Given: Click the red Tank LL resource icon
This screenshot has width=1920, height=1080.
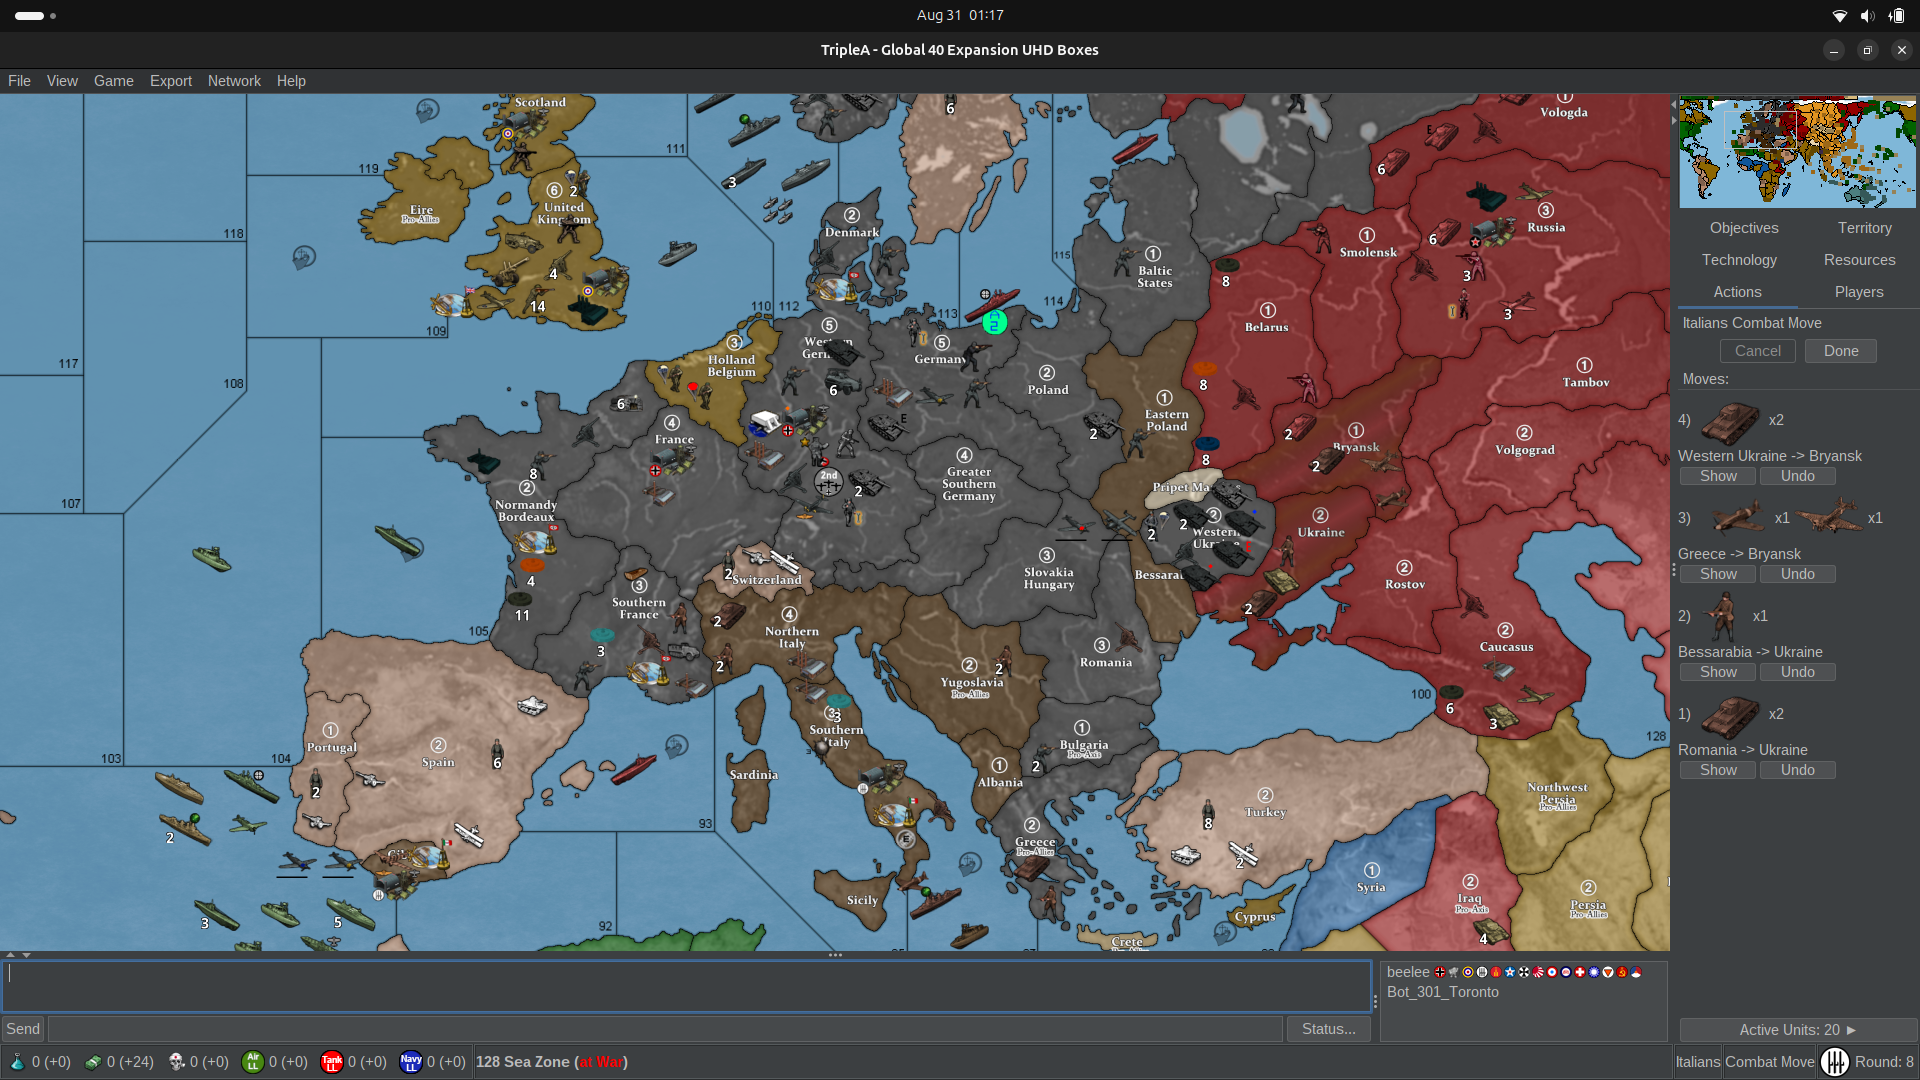Looking at the screenshot, I should pos(332,1062).
